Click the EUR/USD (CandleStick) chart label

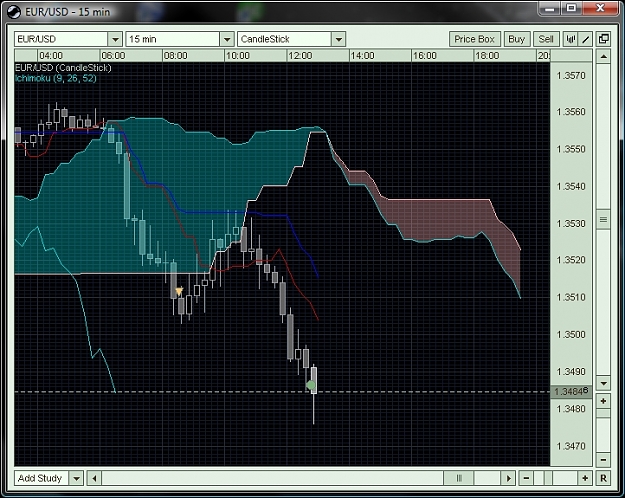(63, 68)
